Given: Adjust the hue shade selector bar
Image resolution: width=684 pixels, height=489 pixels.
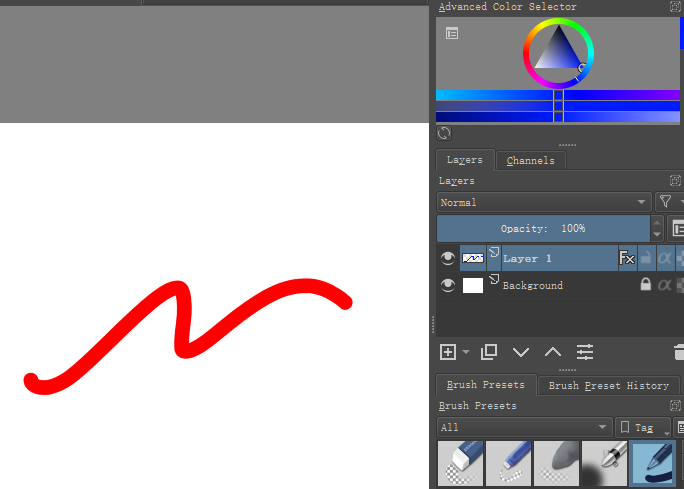Looking at the screenshot, I should click(x=558, y=95).
